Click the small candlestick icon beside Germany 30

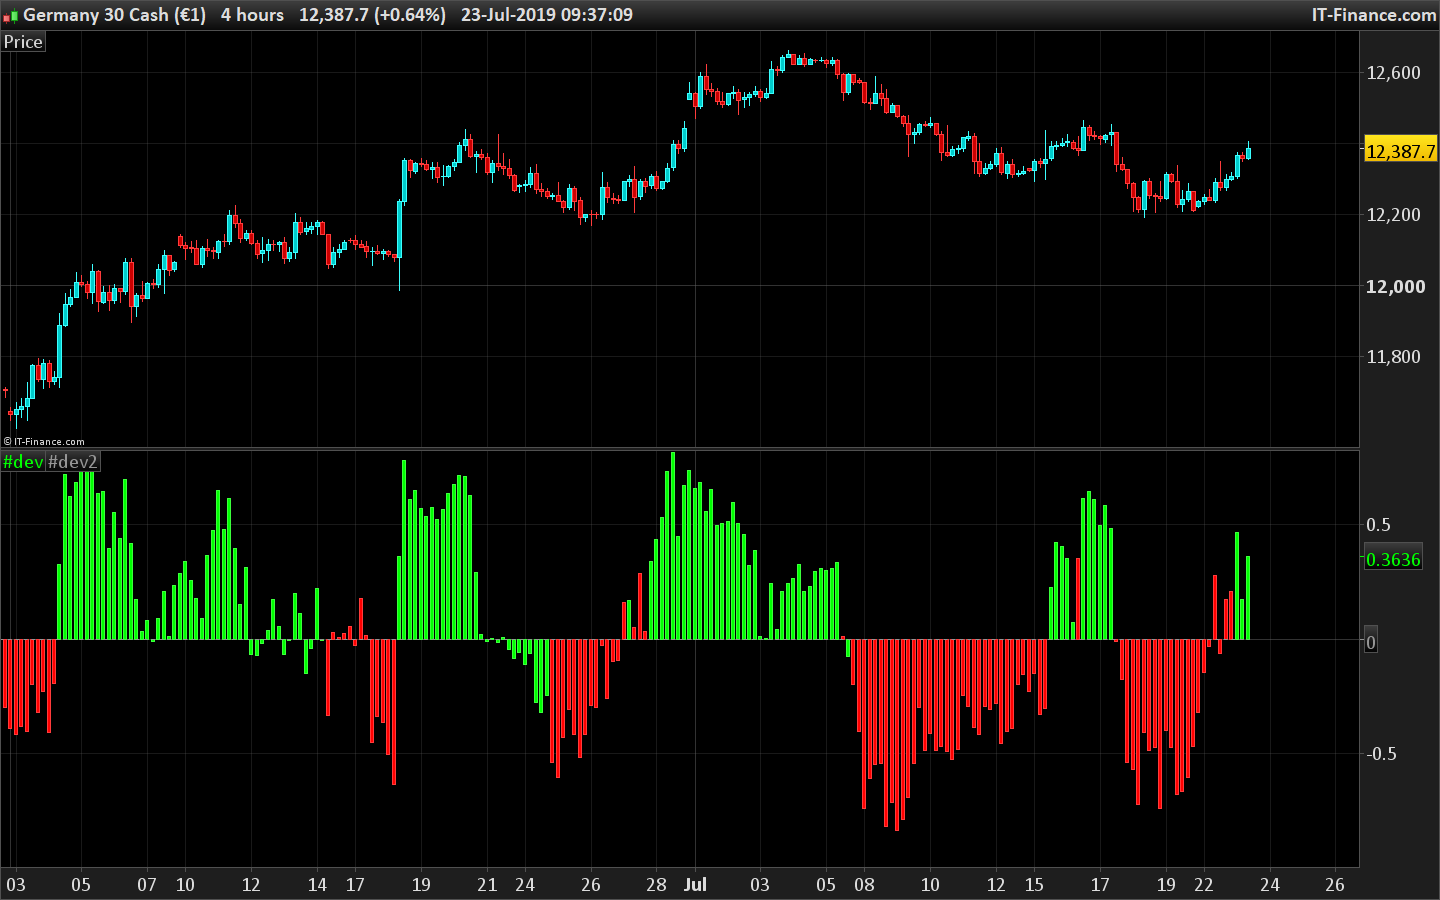[x=11, y=16]
